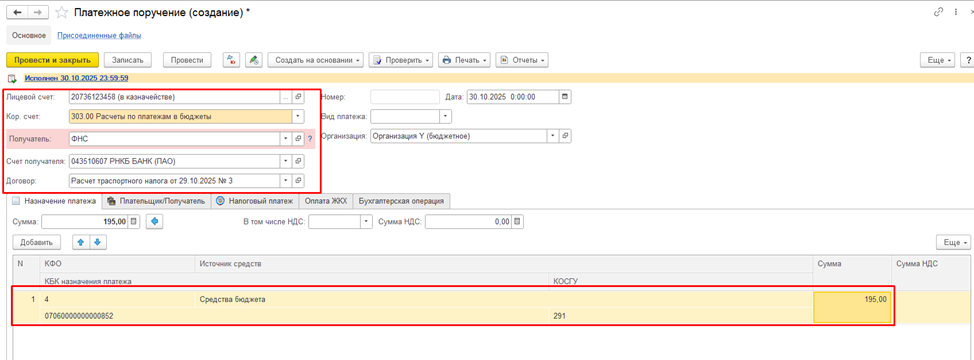The height and width of the screenshot is (360, 974).
Task: Add document to favorites with star
Action: (61, 12)
